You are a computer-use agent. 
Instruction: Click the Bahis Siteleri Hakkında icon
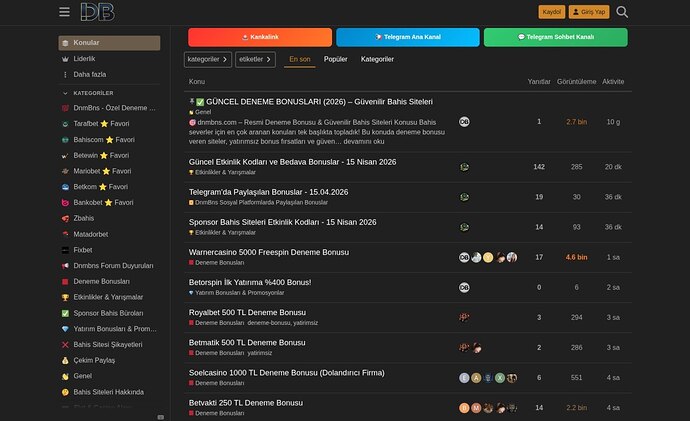click(65, 392)
